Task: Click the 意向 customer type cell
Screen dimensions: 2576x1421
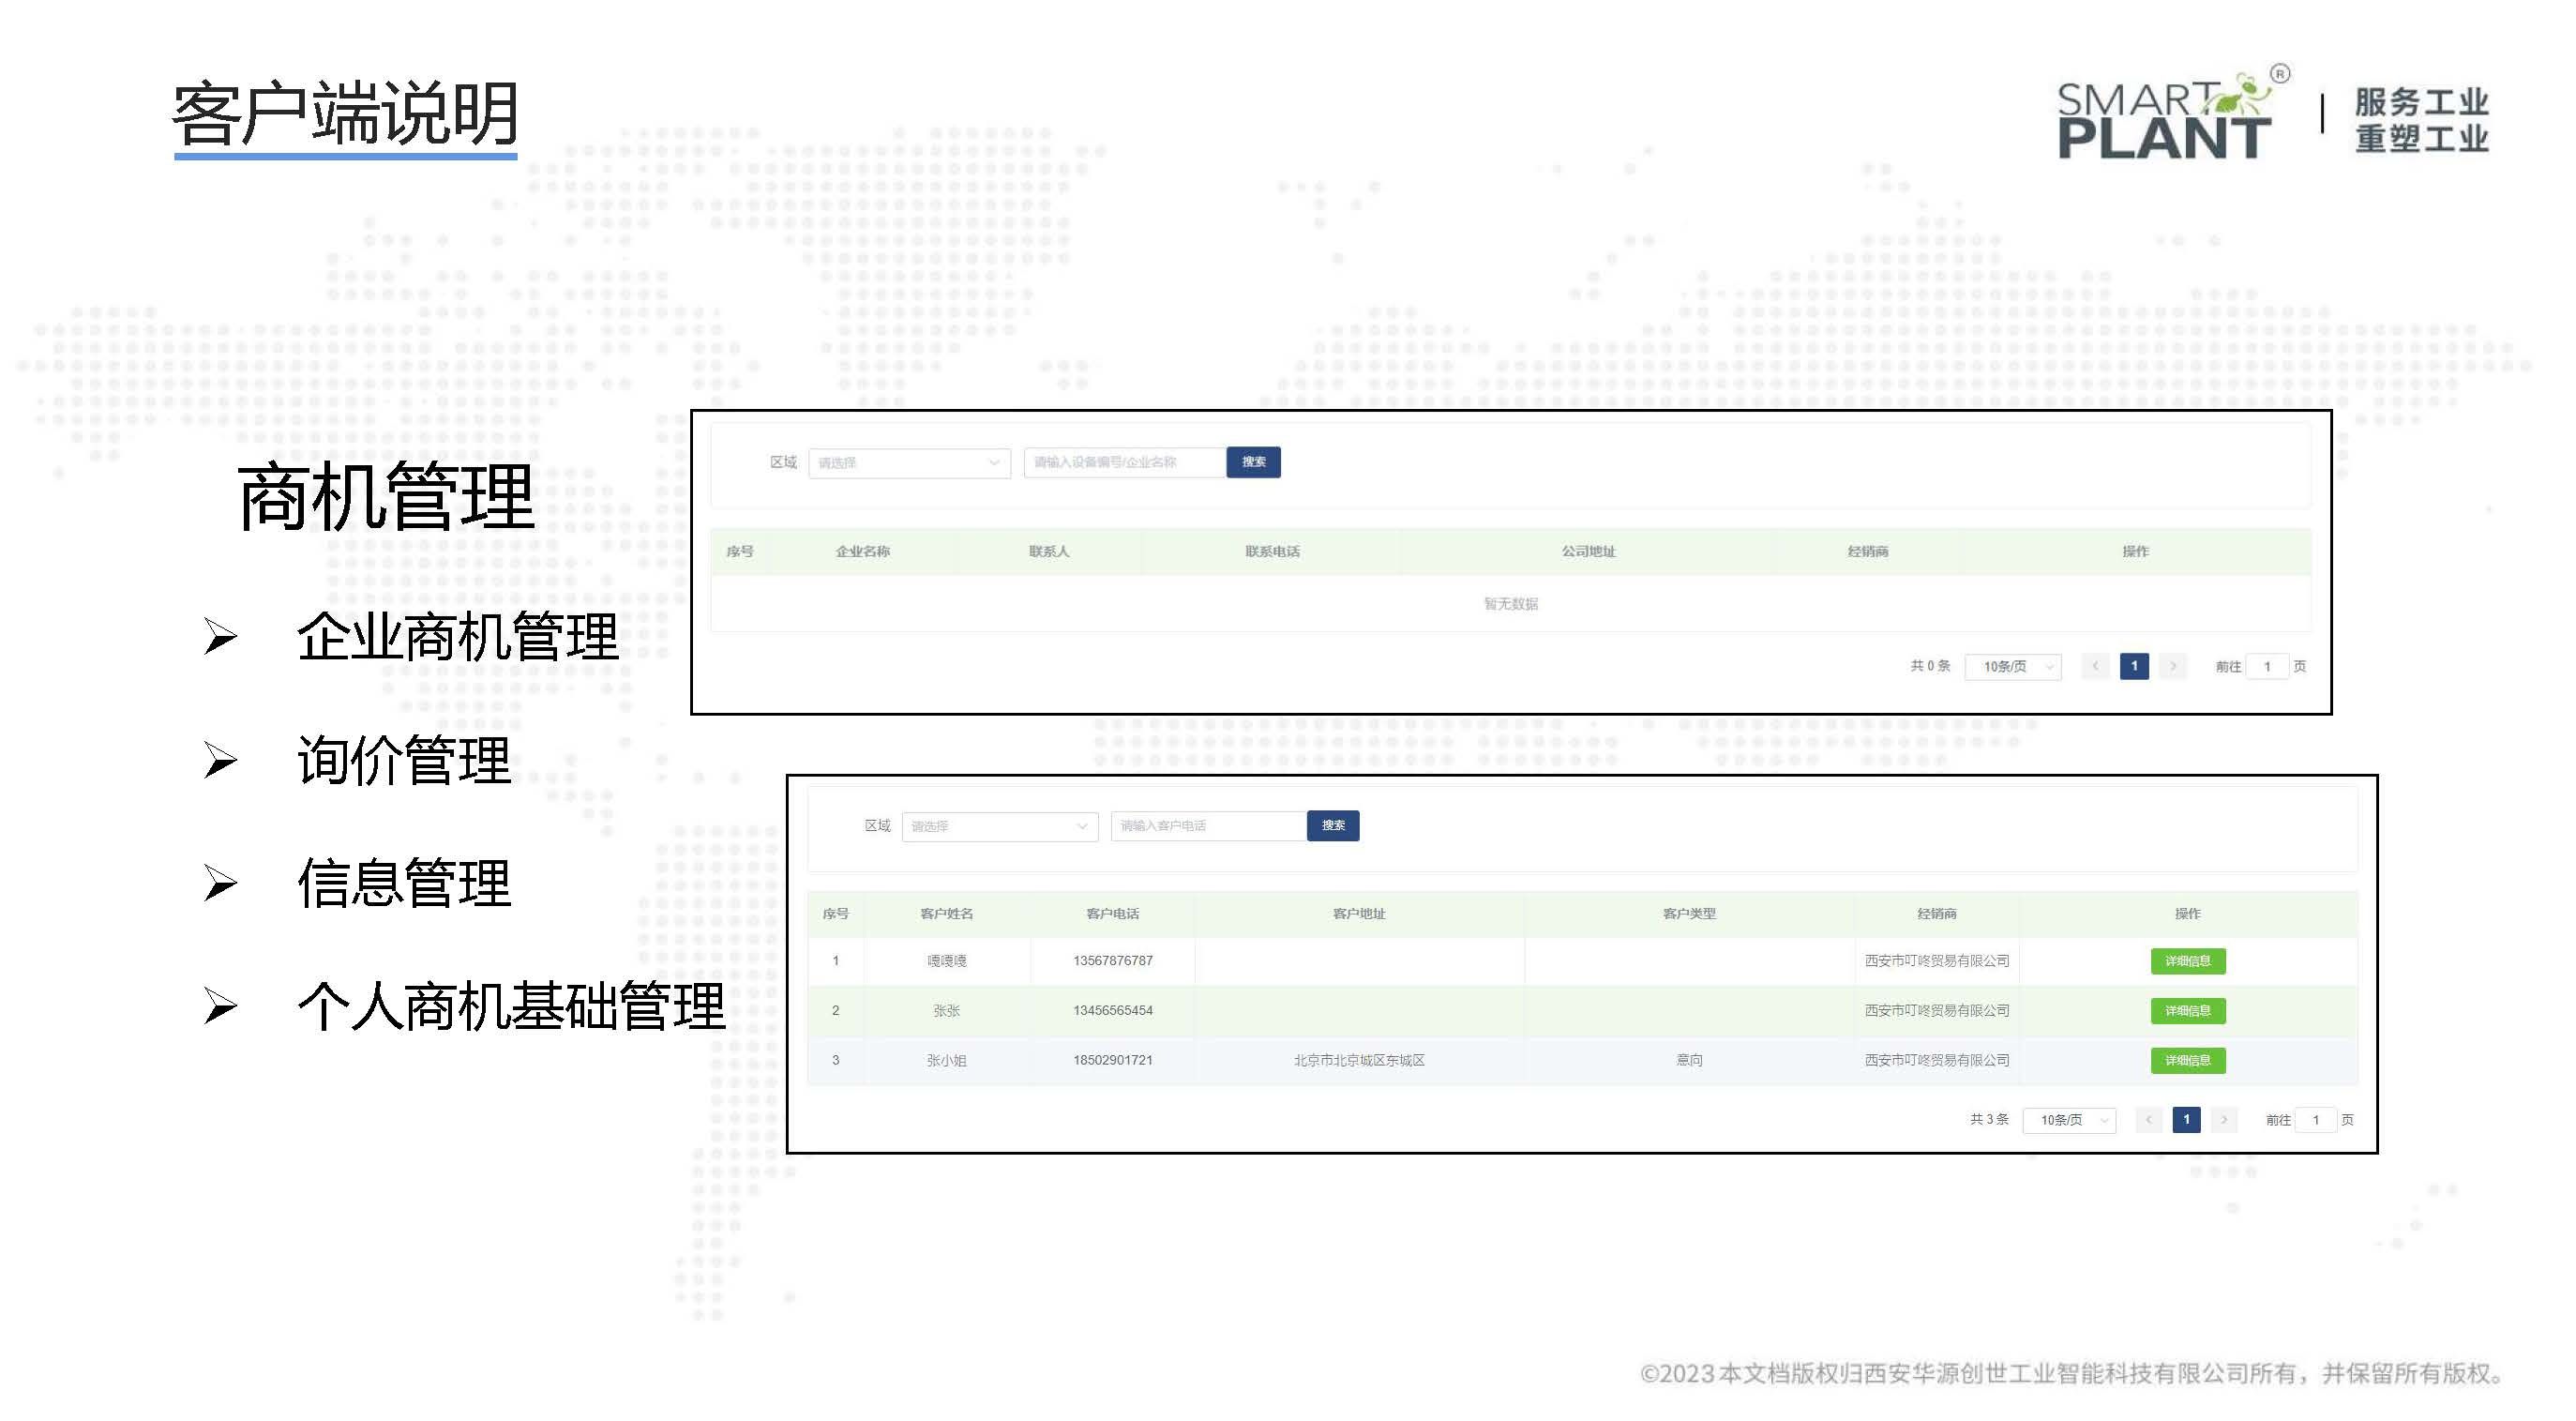Action: pyautogui.click(x=1689, y=1061)
